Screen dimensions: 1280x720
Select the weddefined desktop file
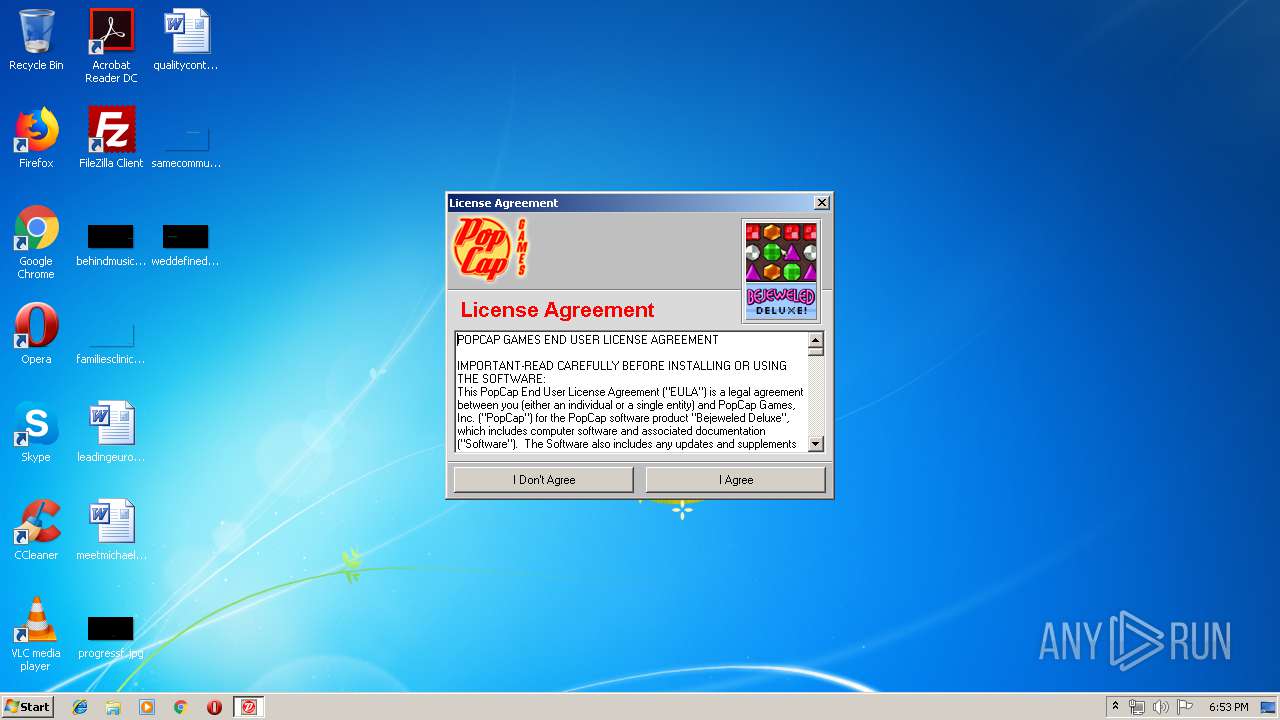pos(186,244)
